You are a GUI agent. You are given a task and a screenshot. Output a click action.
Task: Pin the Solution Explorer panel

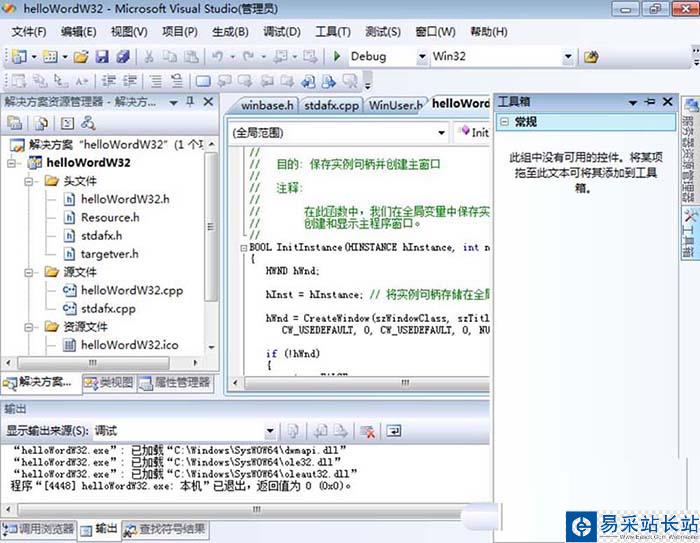pyautogui.click(x=190, y=102)
